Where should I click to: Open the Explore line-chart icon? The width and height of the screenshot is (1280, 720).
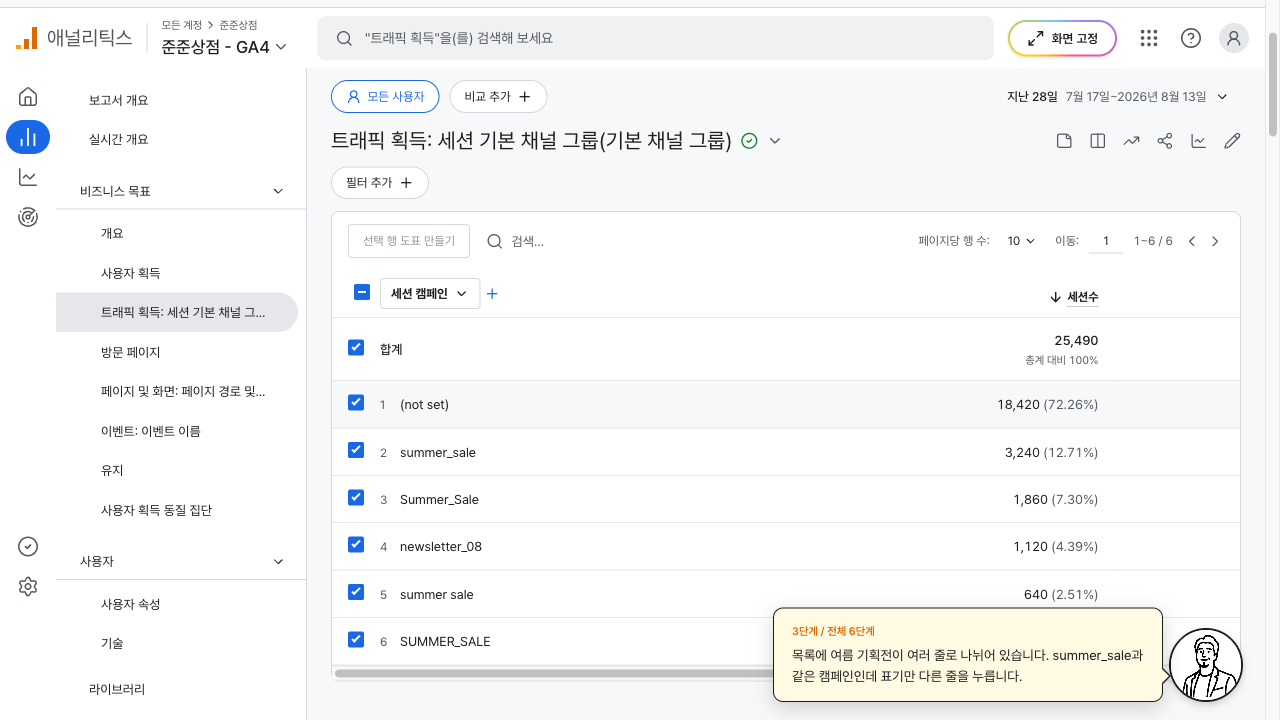click(x=28, y=177)
